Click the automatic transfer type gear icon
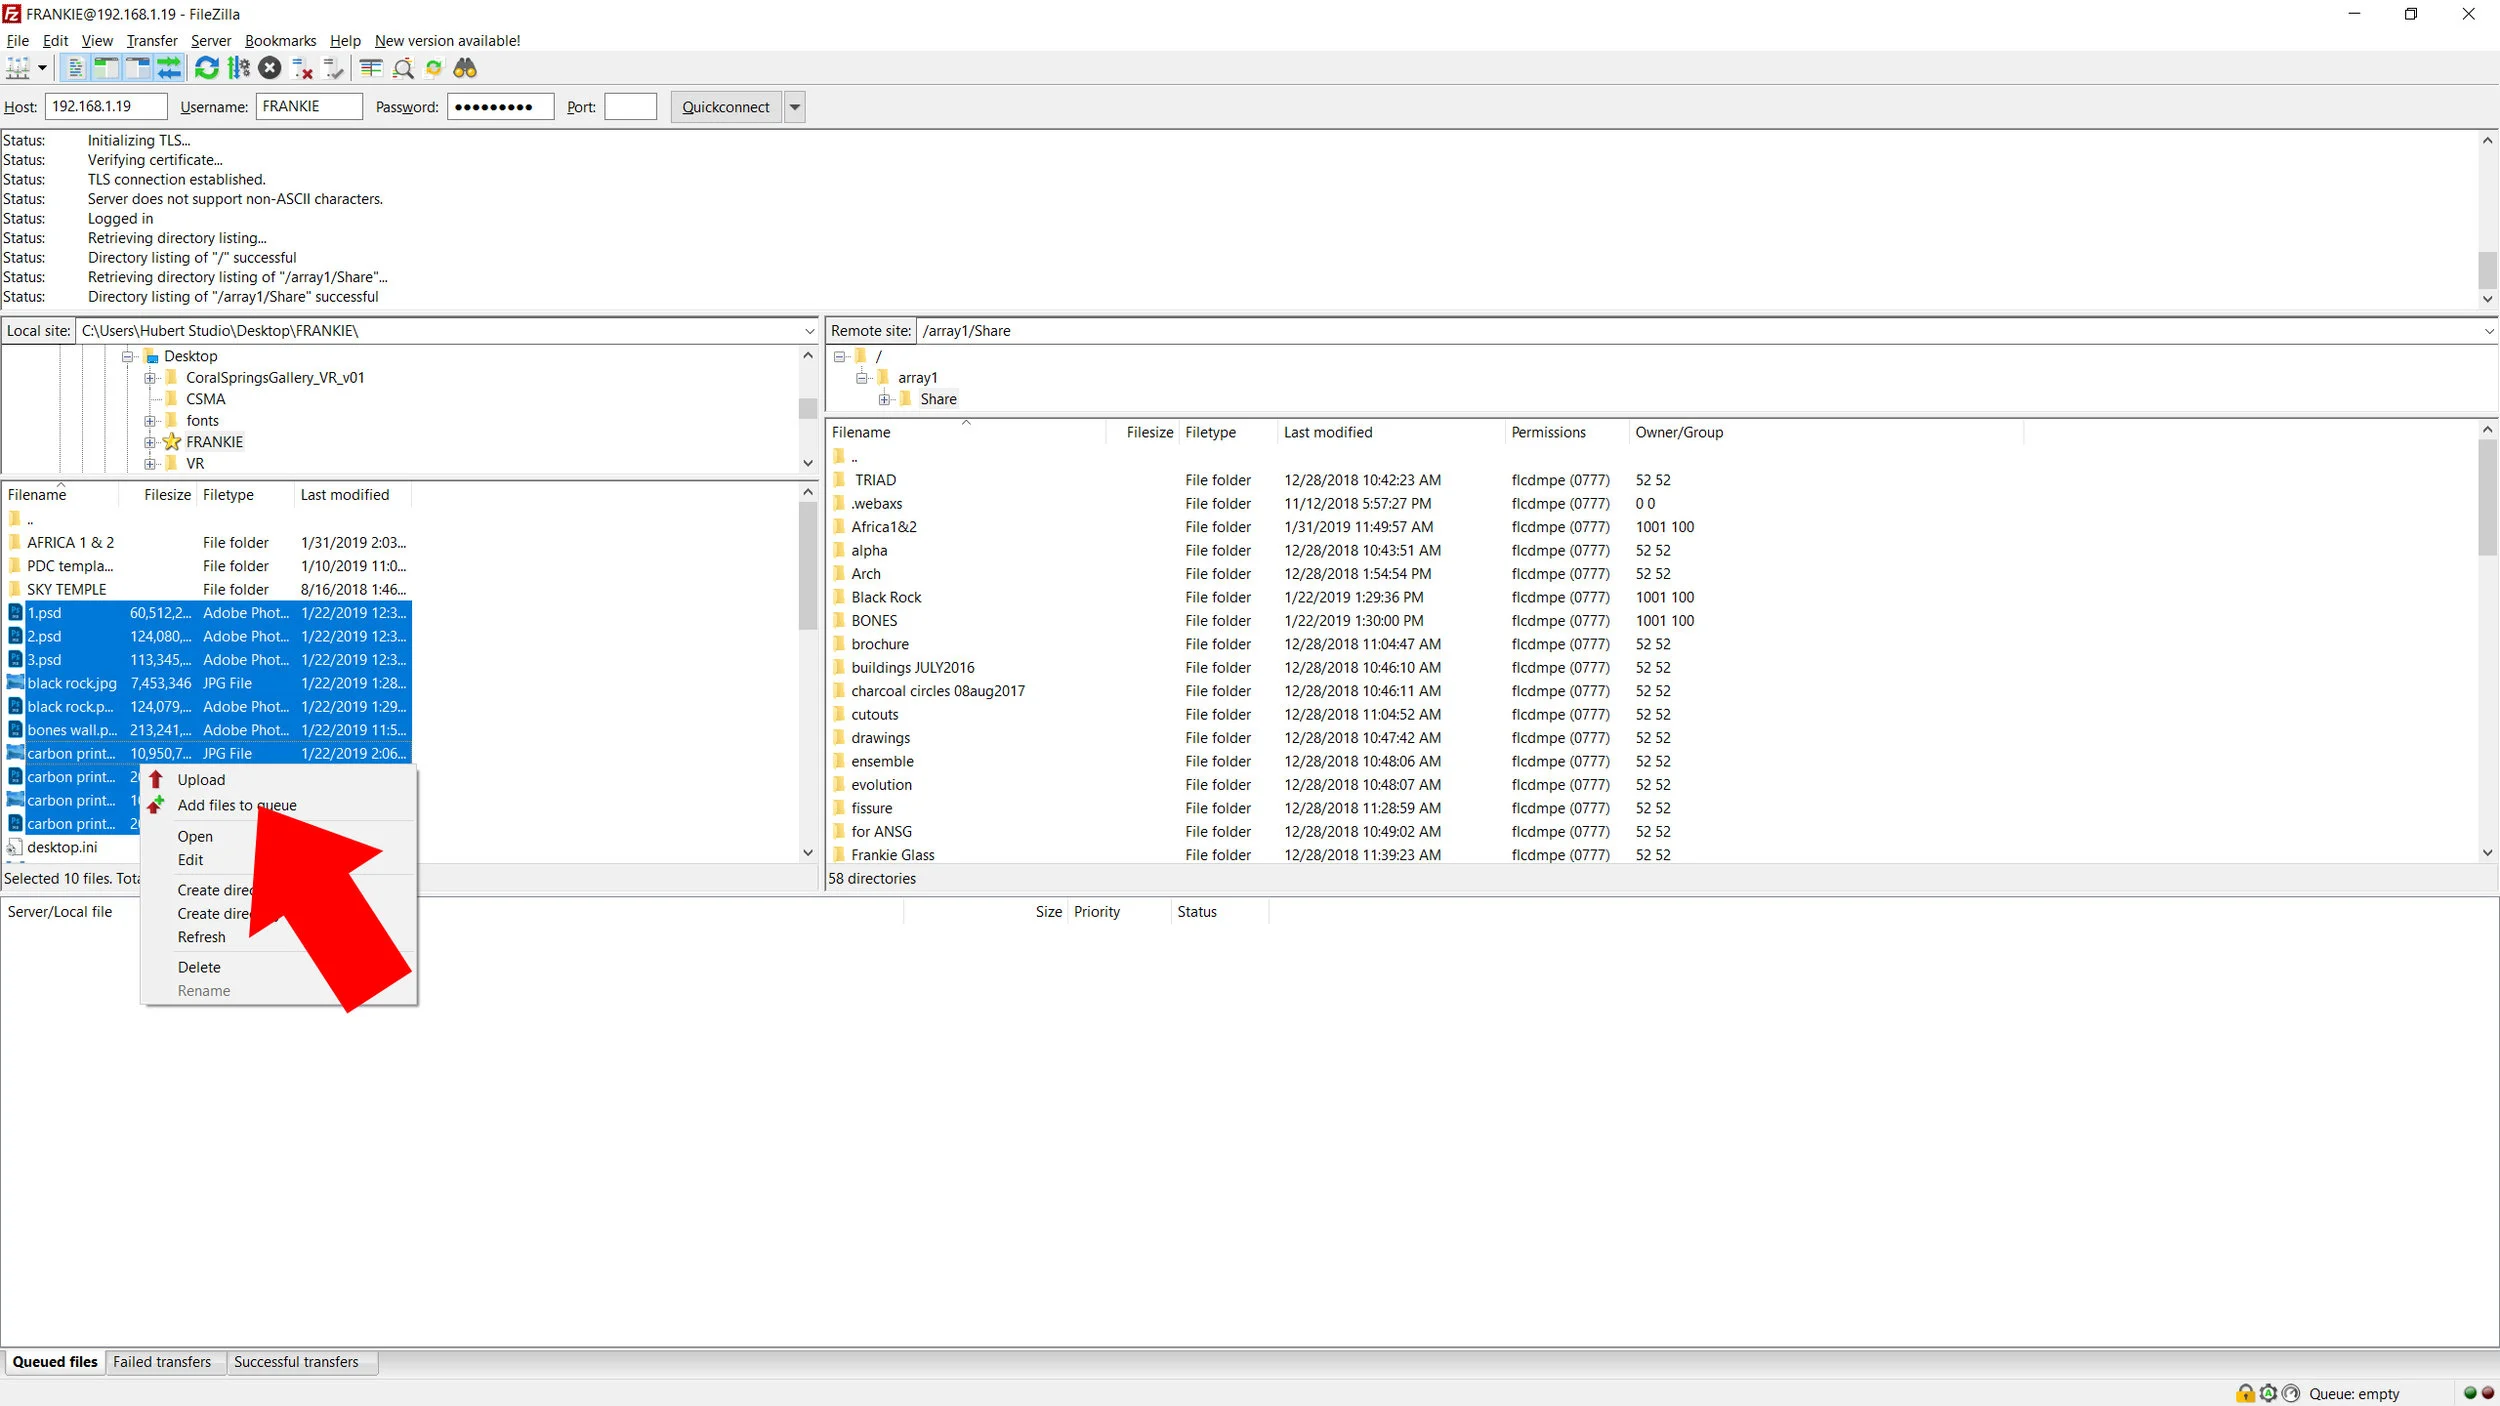 point(2268,1393)
